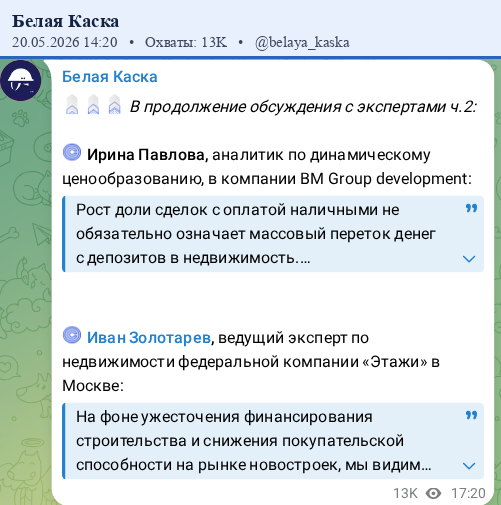
Task: Open the quote starting Рост доли сделок
Action: (x=273, y=234)
